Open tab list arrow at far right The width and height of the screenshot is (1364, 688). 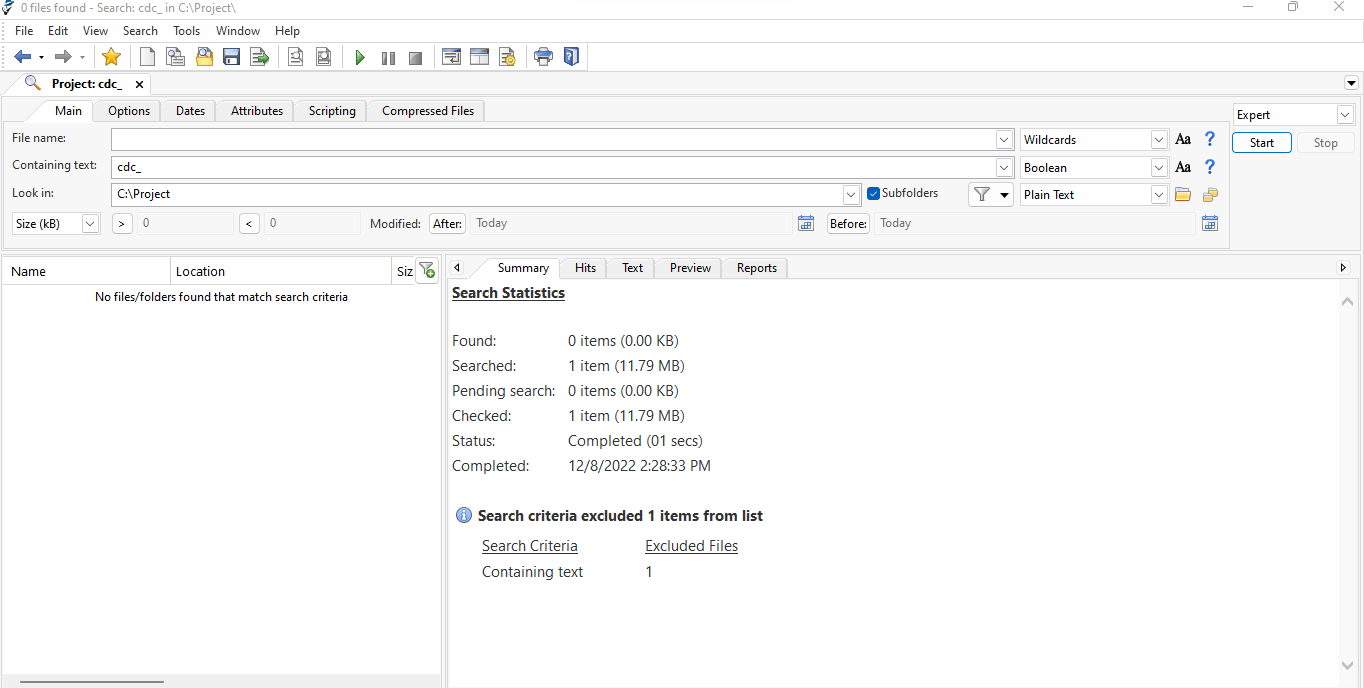[x=1352, y=83]
